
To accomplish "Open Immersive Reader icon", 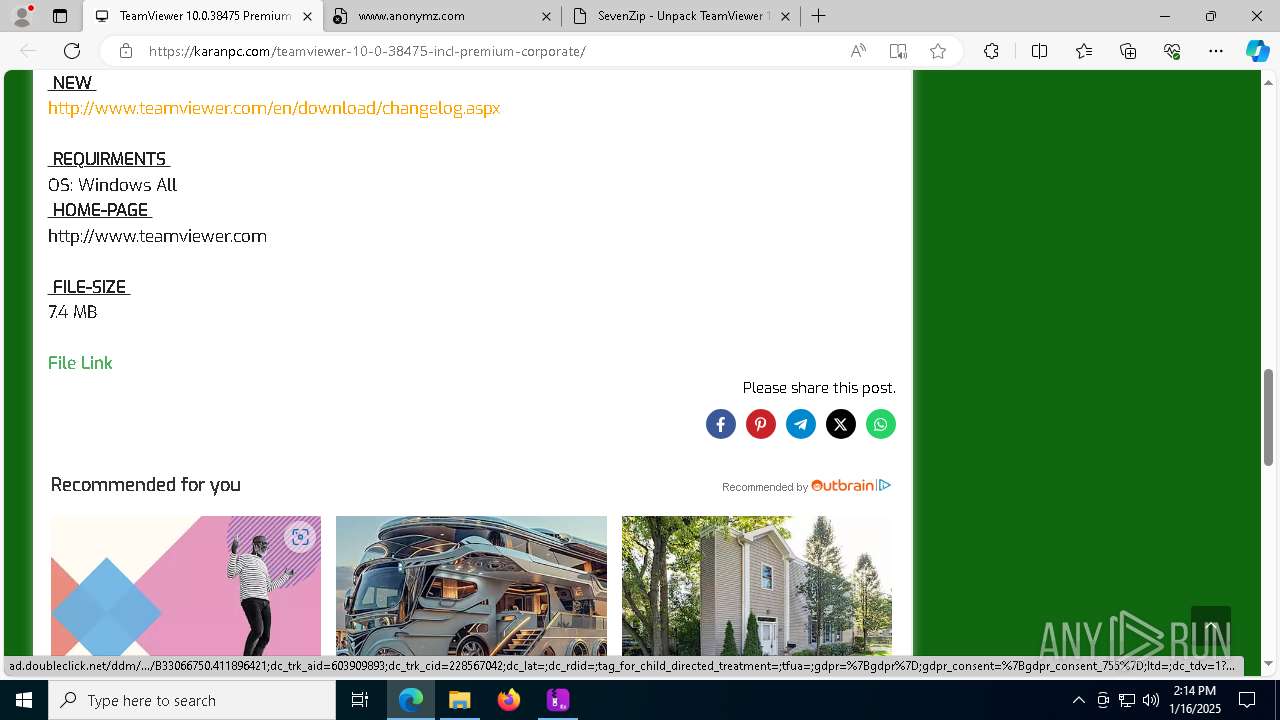I will coord(898,51).
